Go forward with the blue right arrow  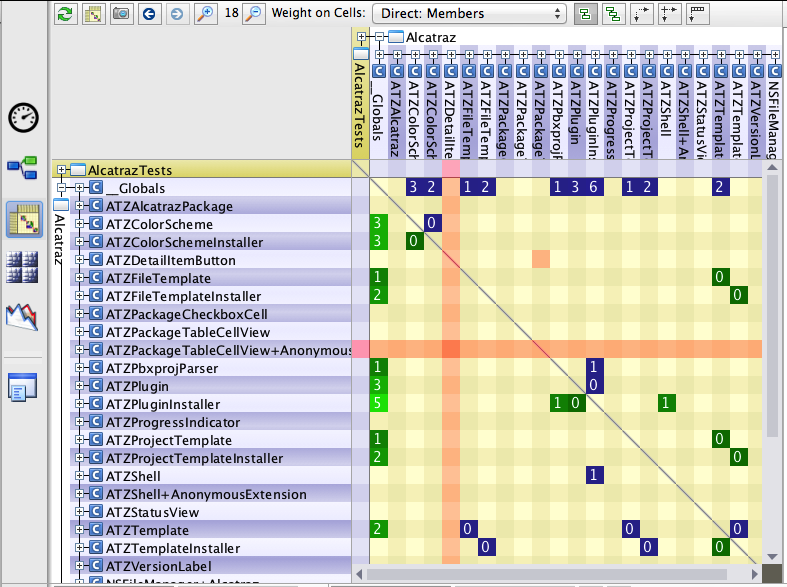pos(177,13)
